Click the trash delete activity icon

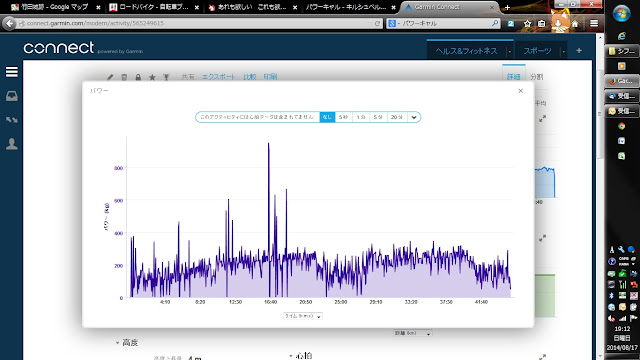124,77
